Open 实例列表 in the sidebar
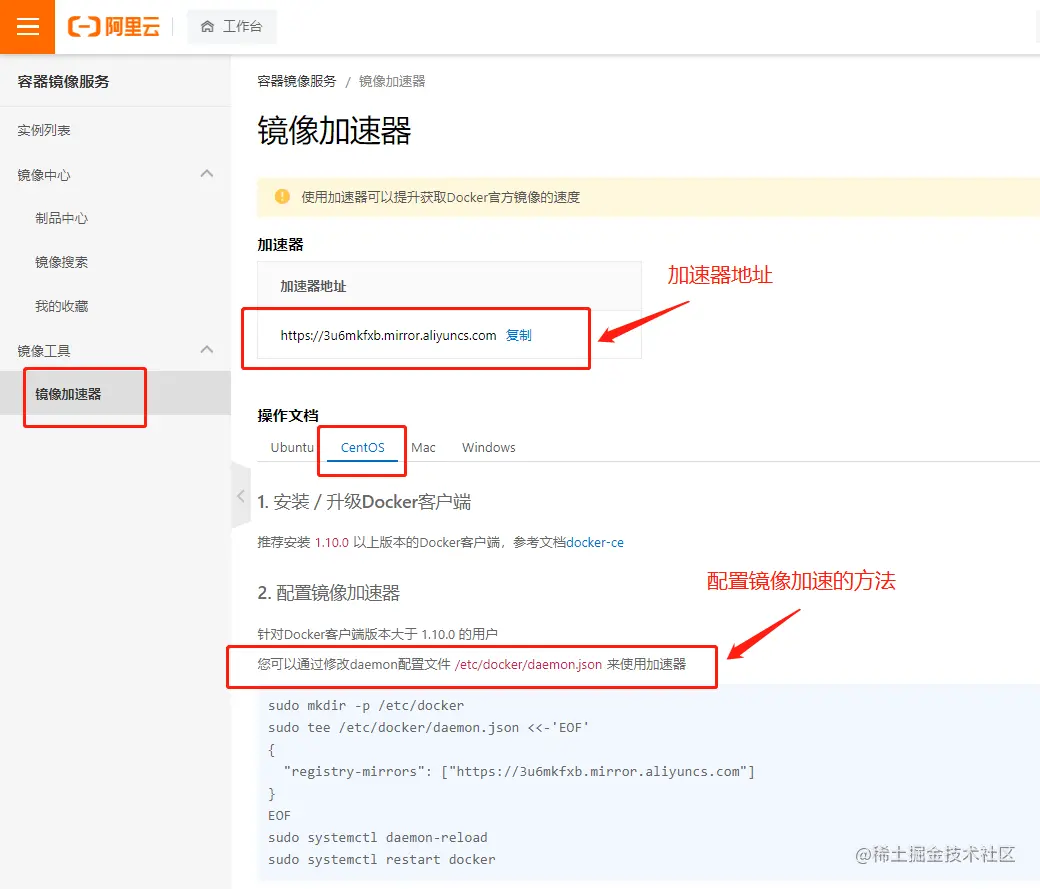 pyautogui.click(x=44, y=130)
